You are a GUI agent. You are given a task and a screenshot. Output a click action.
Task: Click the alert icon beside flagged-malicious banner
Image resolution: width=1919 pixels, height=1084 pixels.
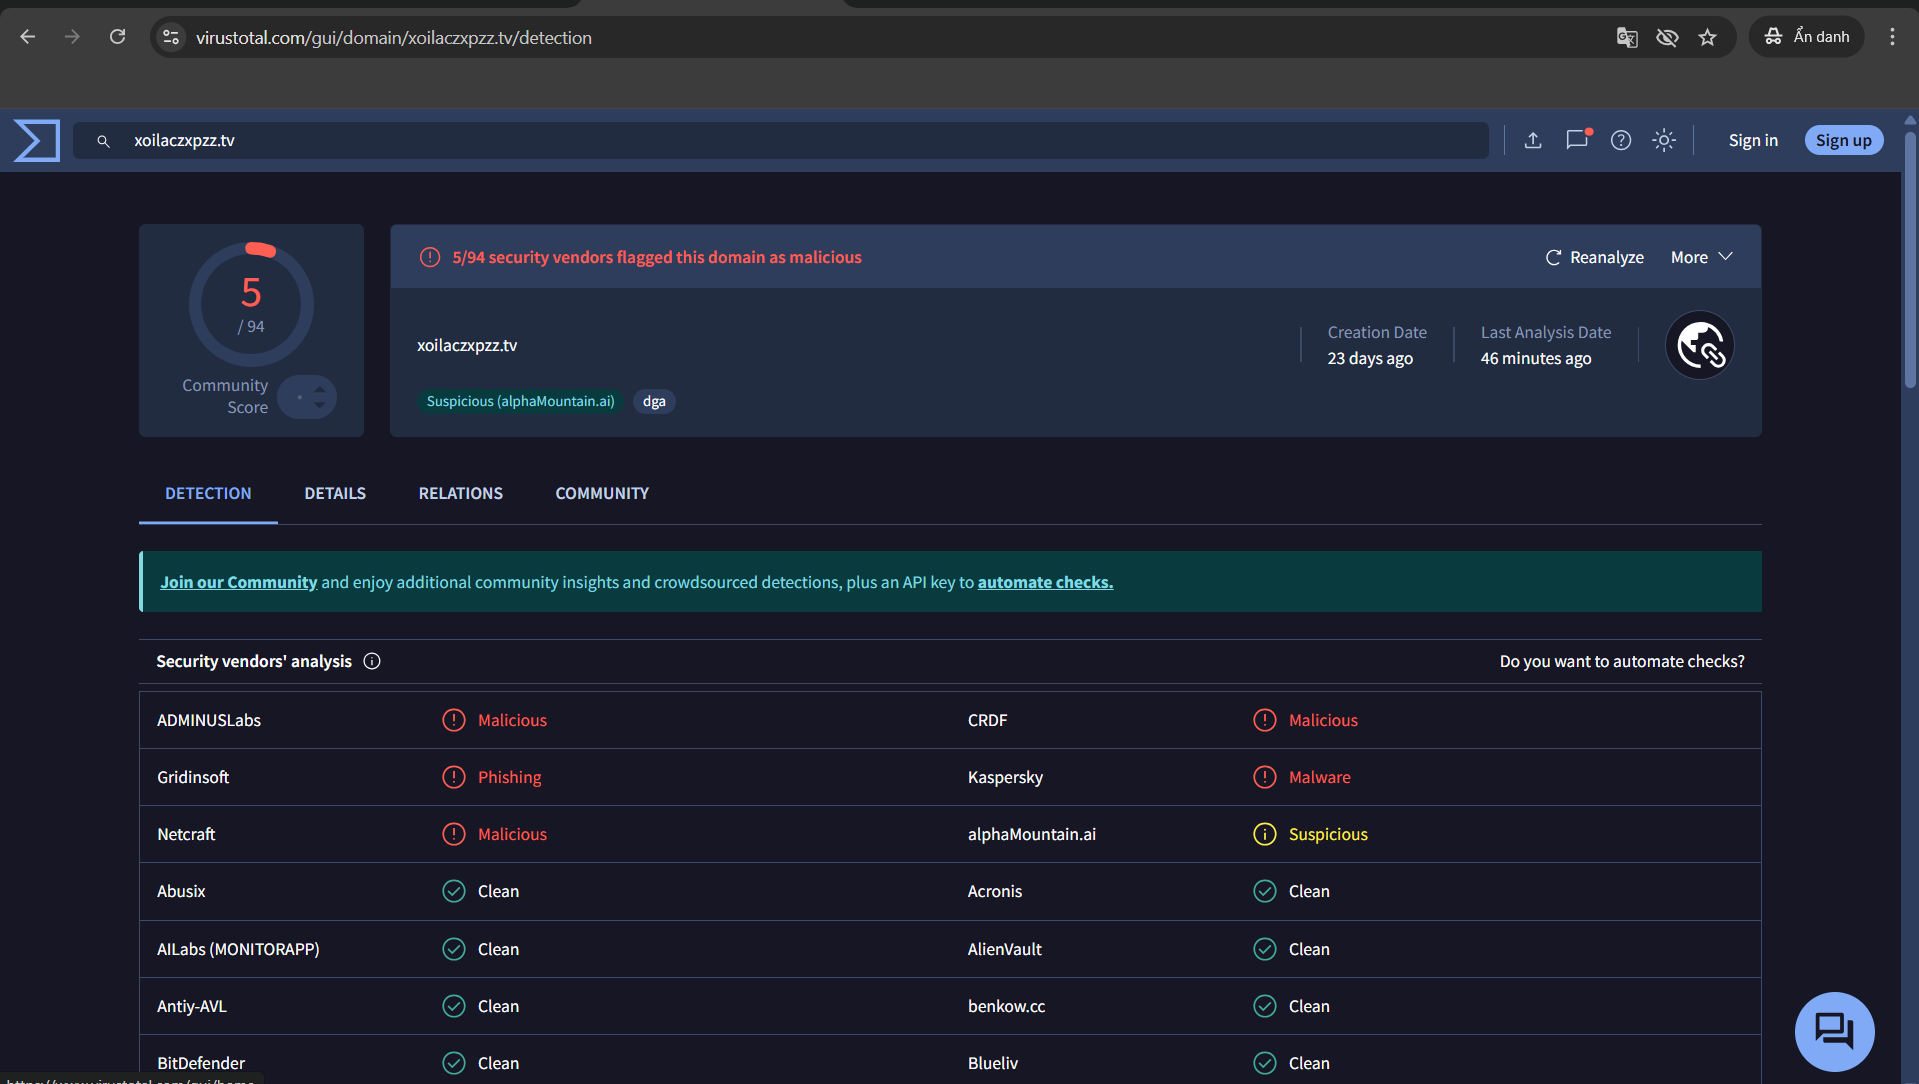click(x=430, y=257)
